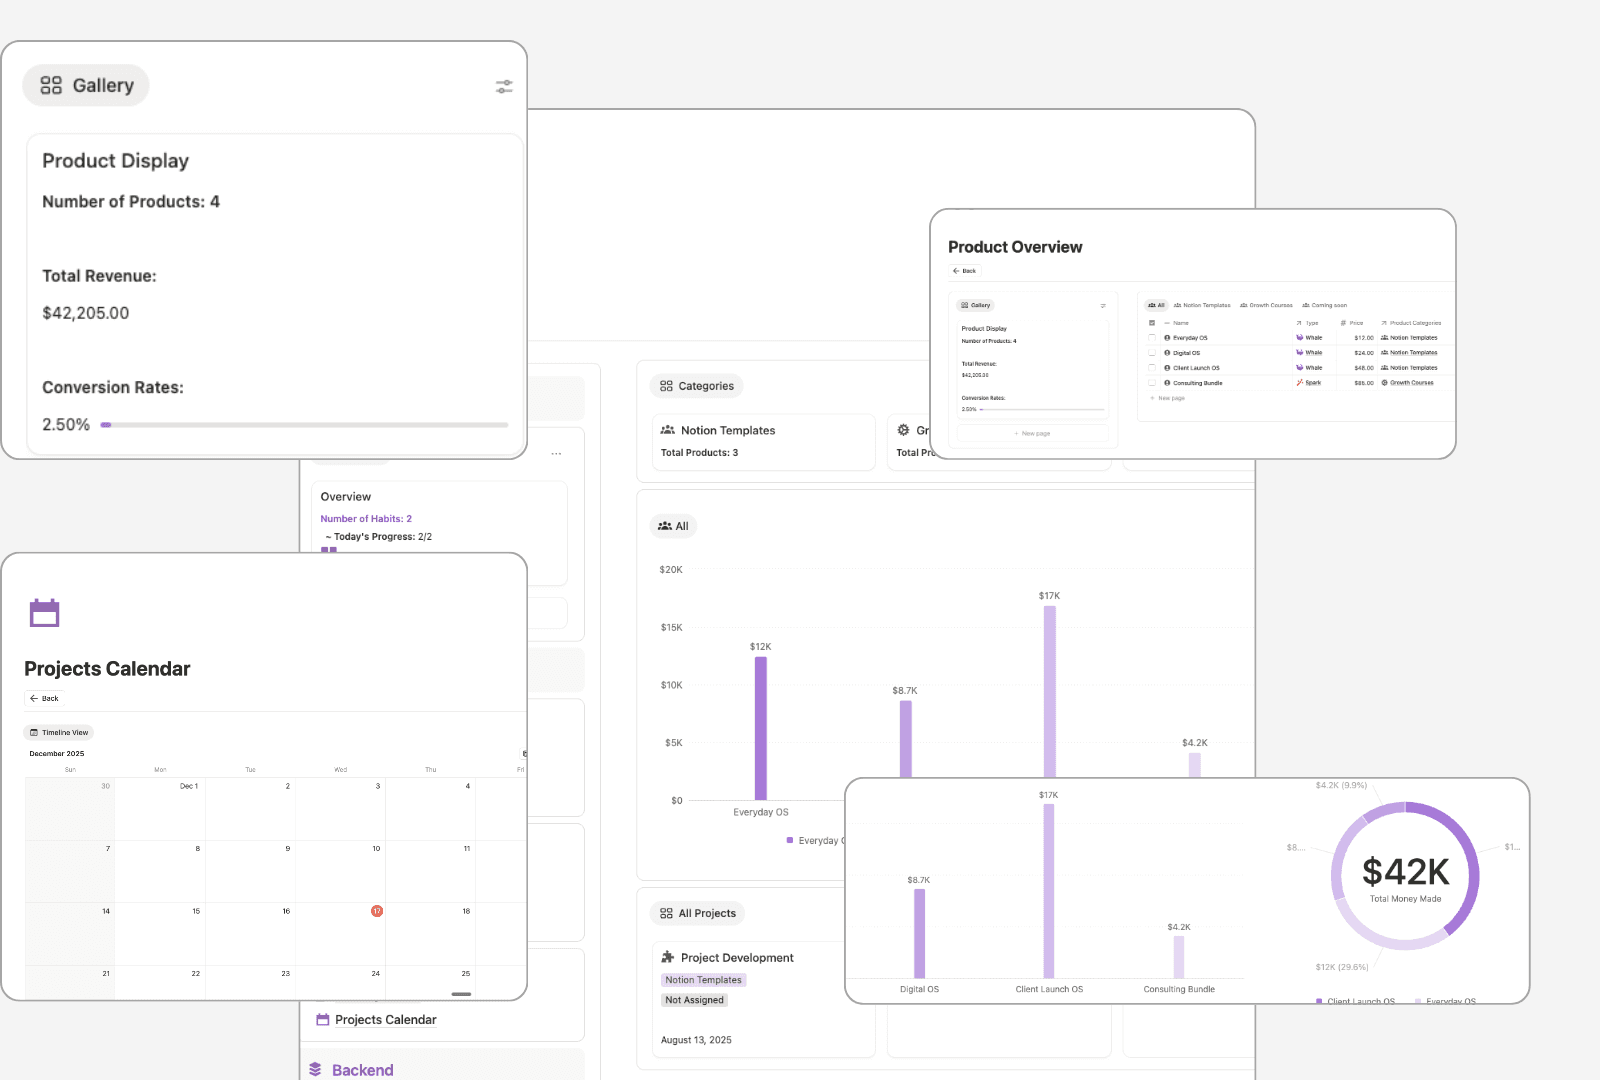Open the filter options in the Gallery panel
This screenshot has width=1600, height=1080.
(503, 86)
